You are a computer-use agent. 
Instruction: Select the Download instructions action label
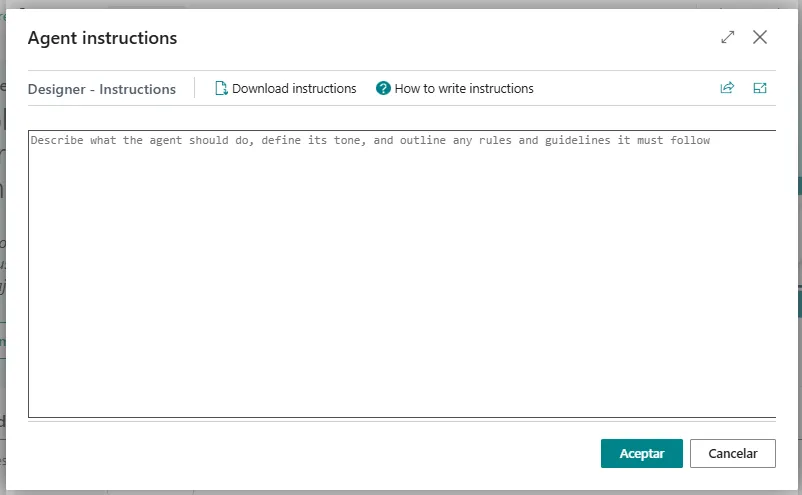tap(294, 88)
